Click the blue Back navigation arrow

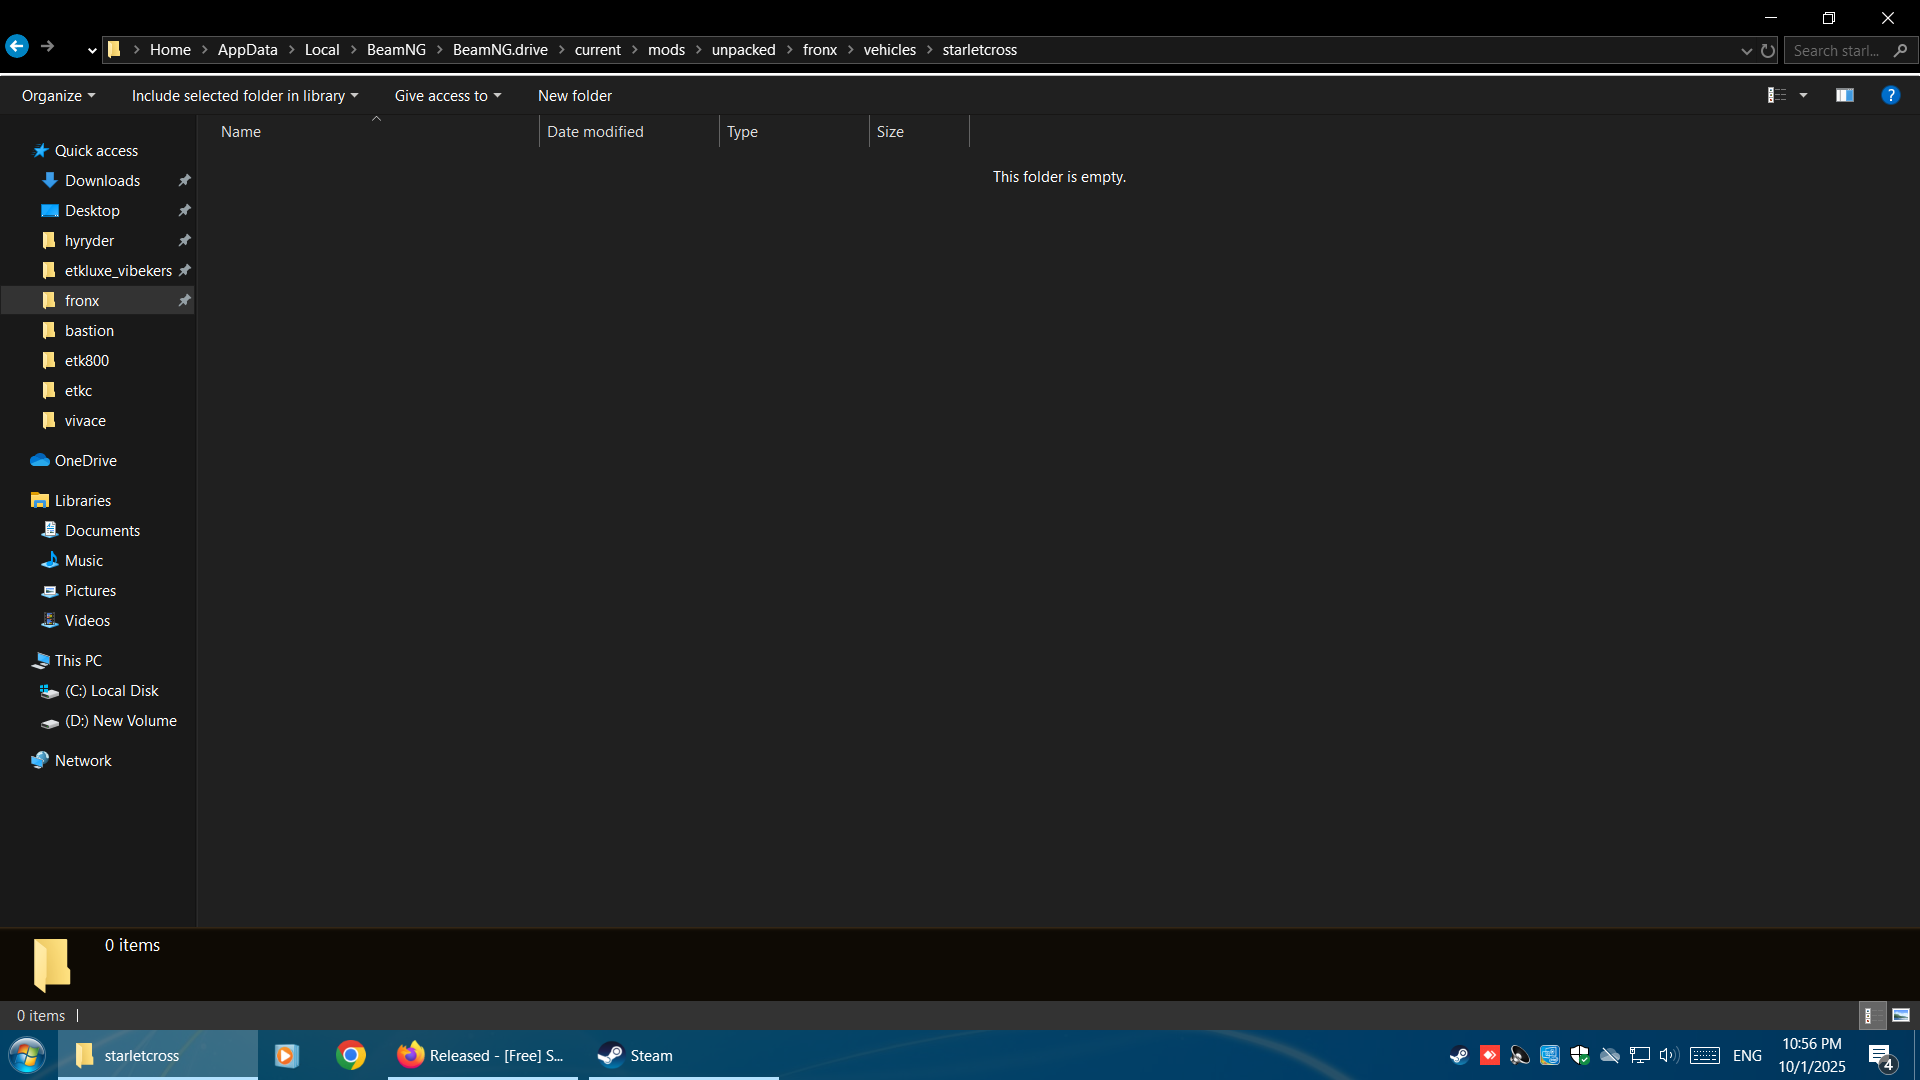(17, 47)
